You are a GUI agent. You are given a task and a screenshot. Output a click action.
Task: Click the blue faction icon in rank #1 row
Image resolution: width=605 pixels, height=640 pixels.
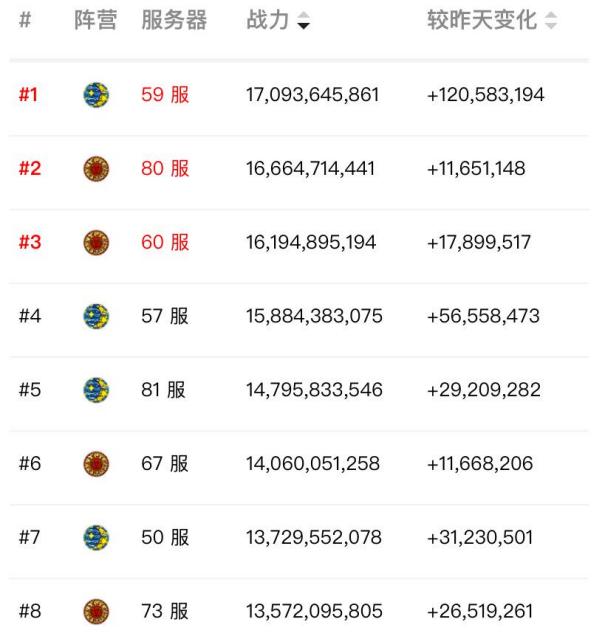coord(97,95)
